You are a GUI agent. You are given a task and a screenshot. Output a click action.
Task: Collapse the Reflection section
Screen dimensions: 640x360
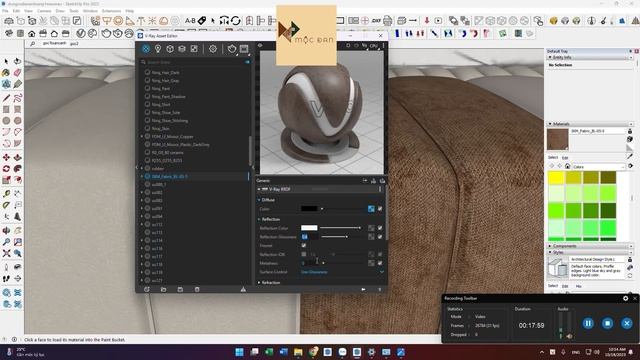pyautogui.click(x=259, y=219)
